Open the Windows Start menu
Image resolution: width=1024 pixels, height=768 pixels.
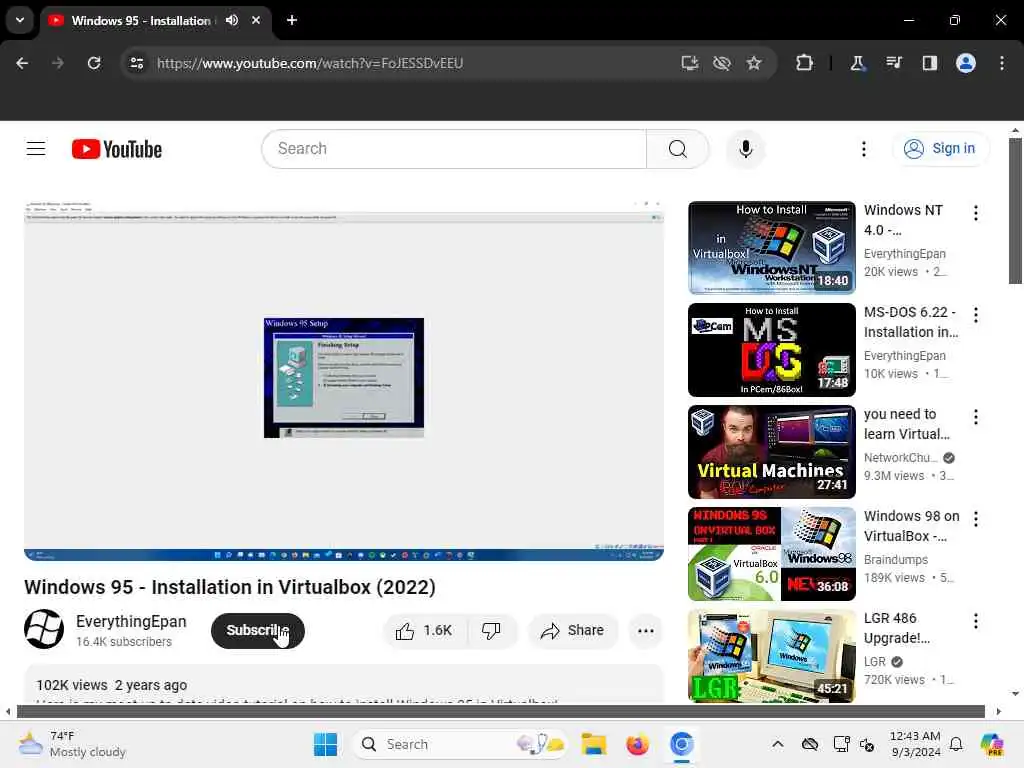coord(325,744)
